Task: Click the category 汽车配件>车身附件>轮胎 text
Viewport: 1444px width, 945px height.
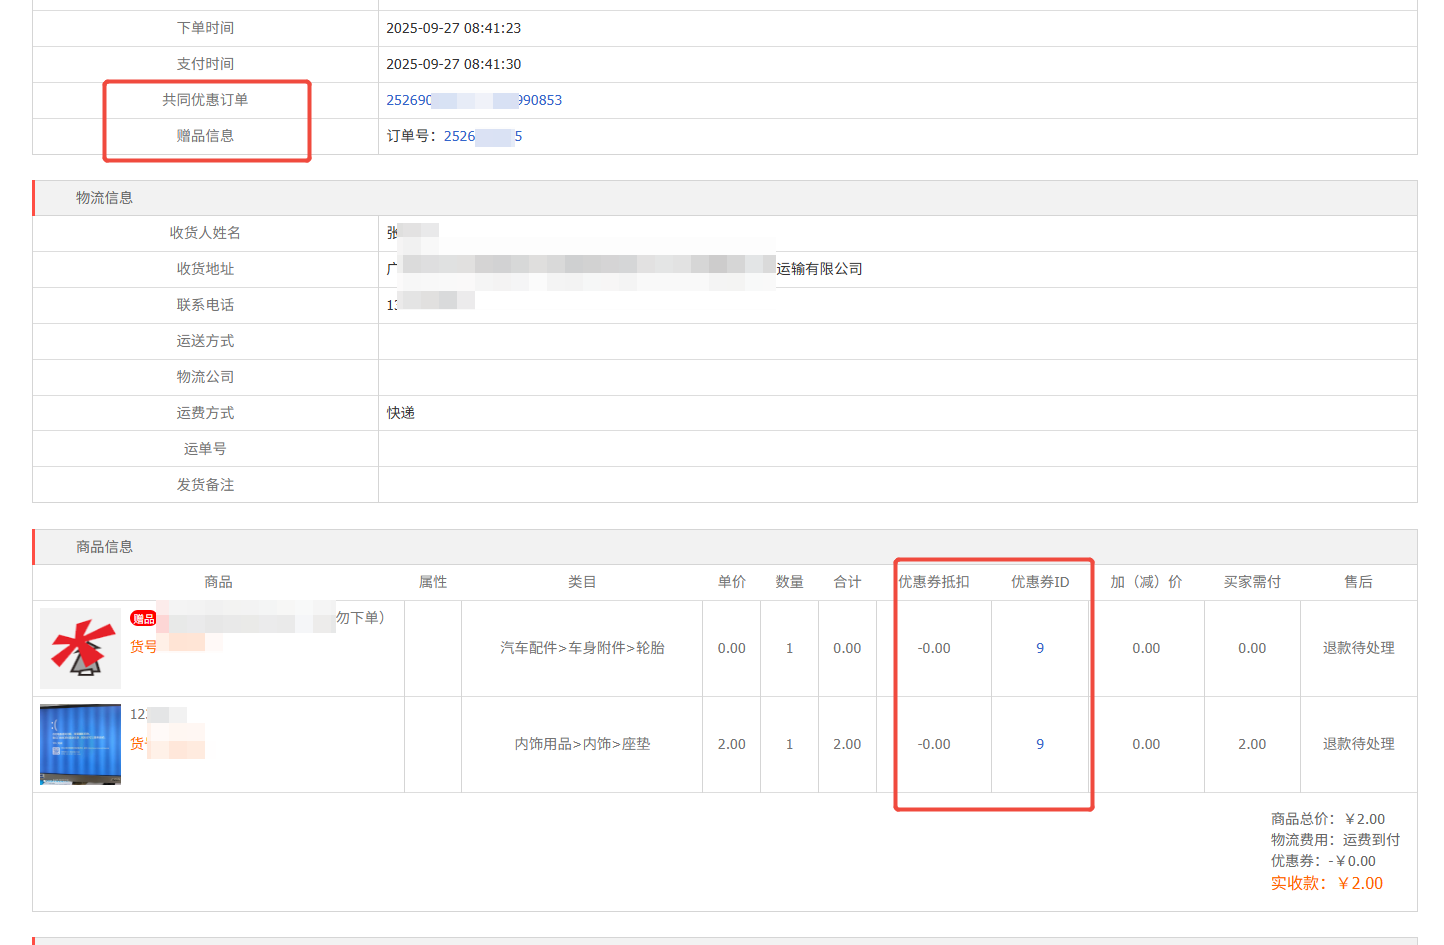Action: 581,648
